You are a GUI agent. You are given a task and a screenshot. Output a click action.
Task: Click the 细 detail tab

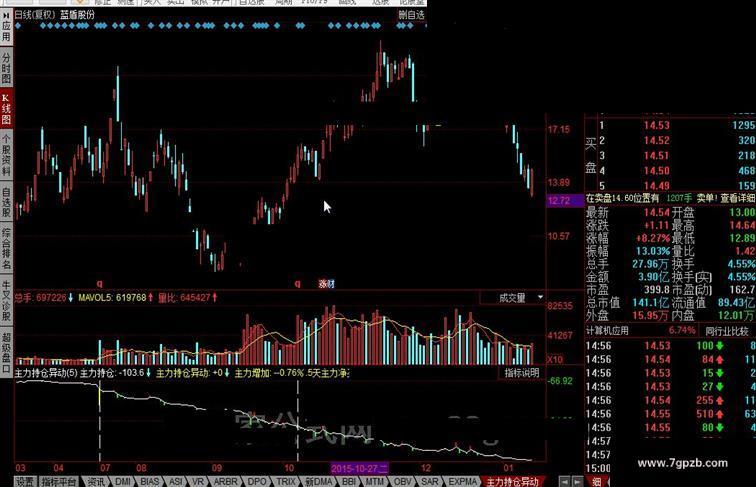597,481
